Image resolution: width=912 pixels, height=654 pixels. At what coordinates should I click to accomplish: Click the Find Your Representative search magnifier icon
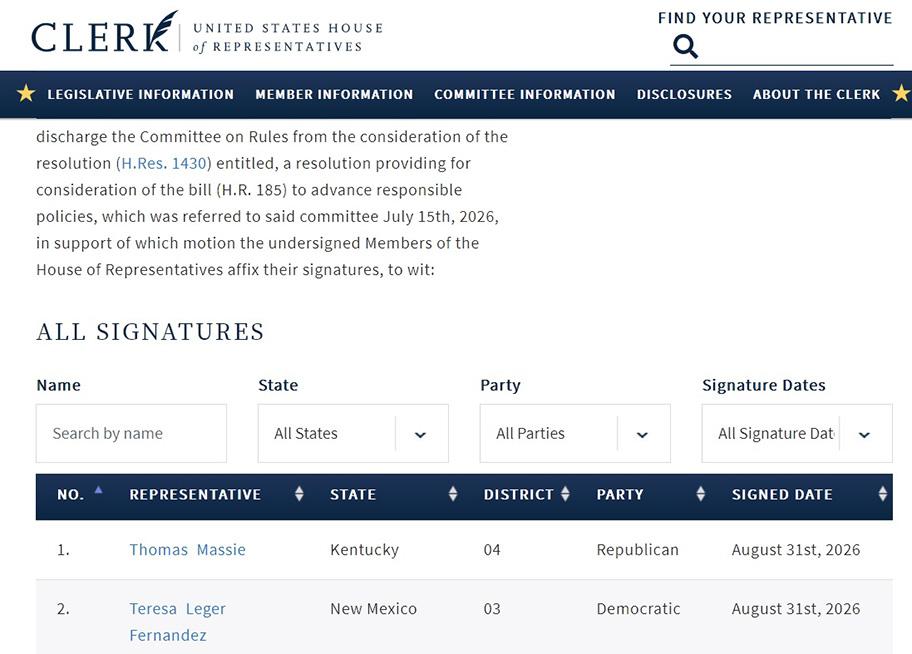click(685, 47)
